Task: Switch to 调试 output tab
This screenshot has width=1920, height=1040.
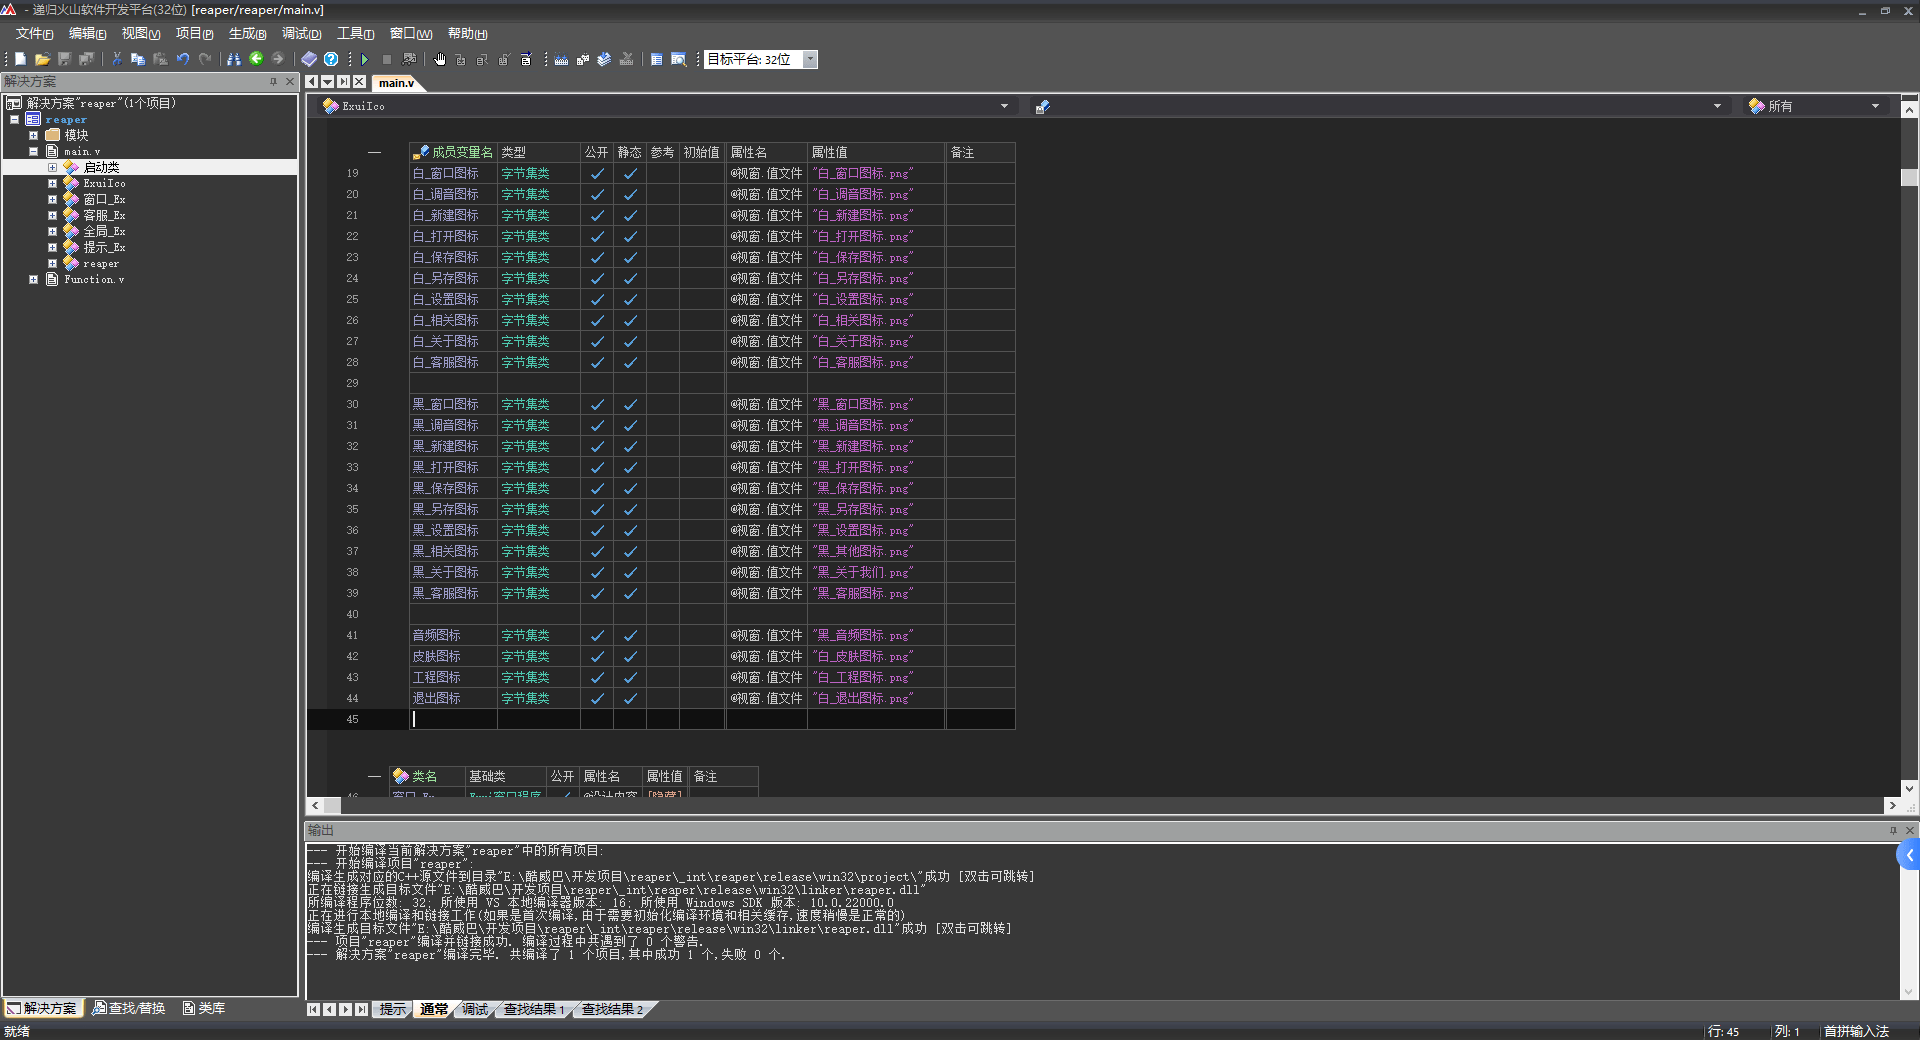Action: (474, 1009)
